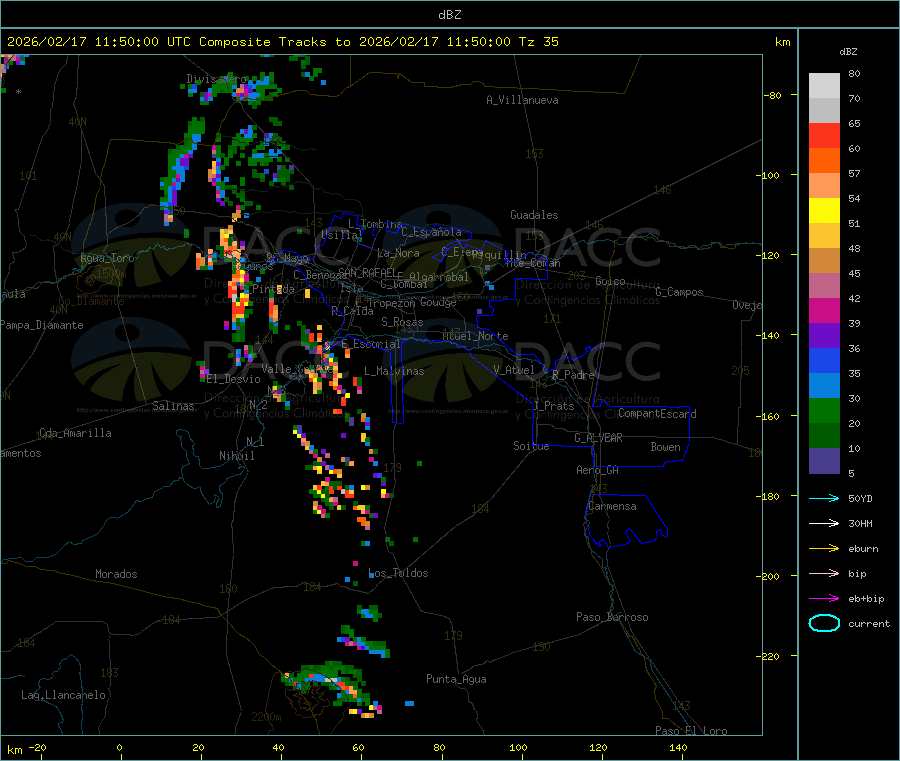
Task: Click the red 60 dBZ color swatch
Action: 824,135
